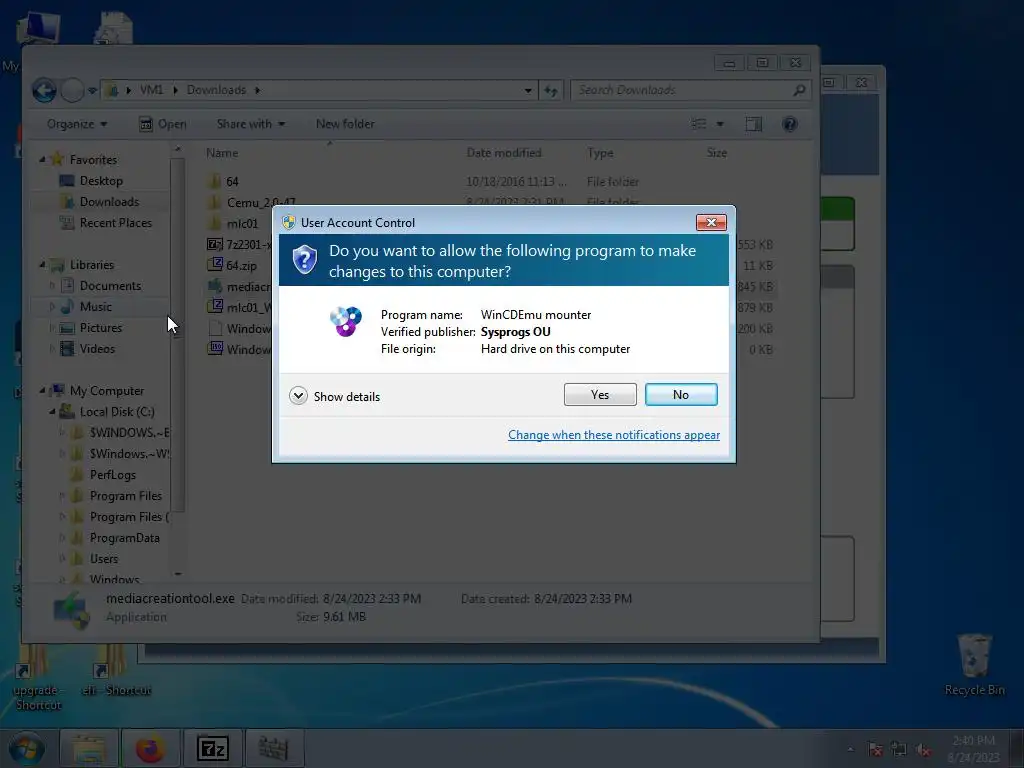Viewport: 1024px width, 768px height.
Task: Toggle the preview pane icon
Action: coord(754,124)
